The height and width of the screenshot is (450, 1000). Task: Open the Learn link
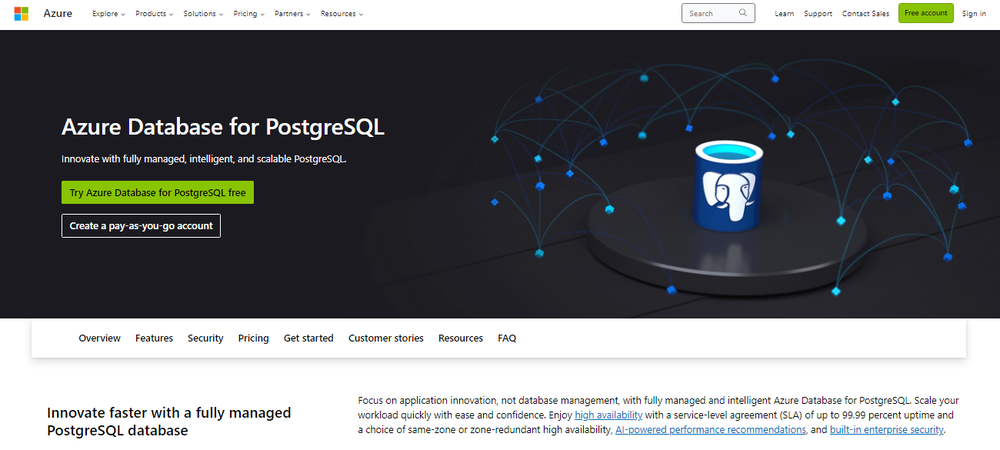784,13
